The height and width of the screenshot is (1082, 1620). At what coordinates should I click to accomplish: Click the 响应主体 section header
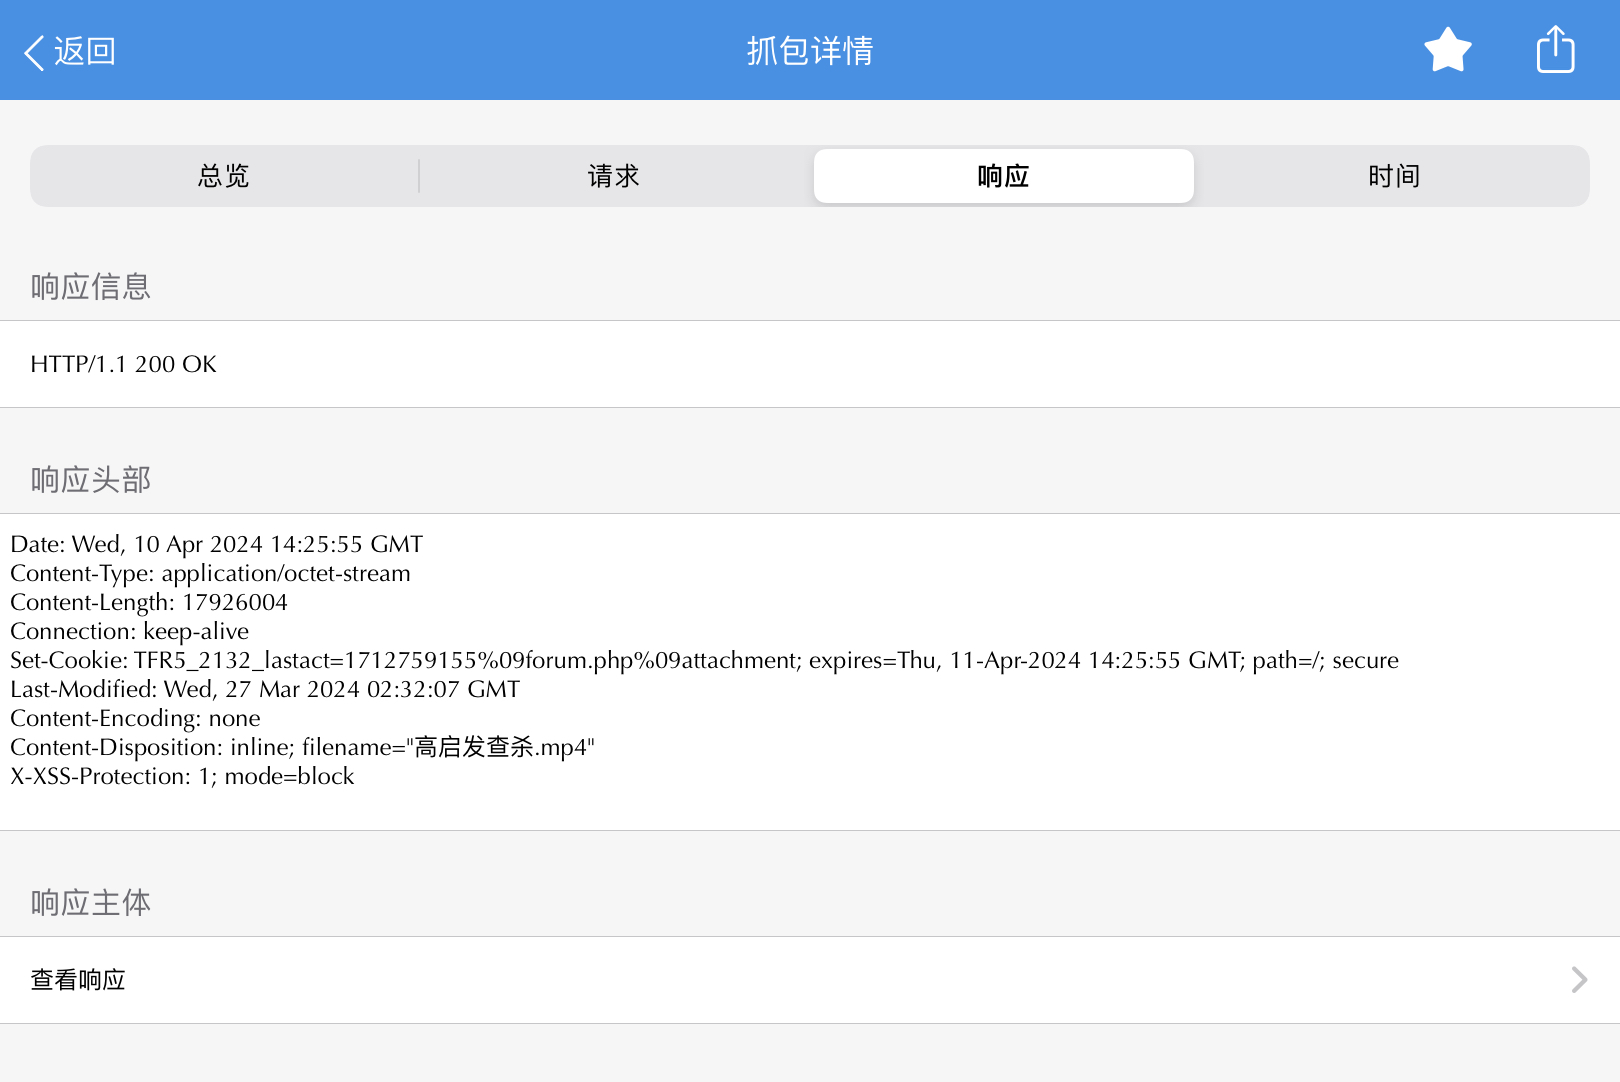click(91, 903)
